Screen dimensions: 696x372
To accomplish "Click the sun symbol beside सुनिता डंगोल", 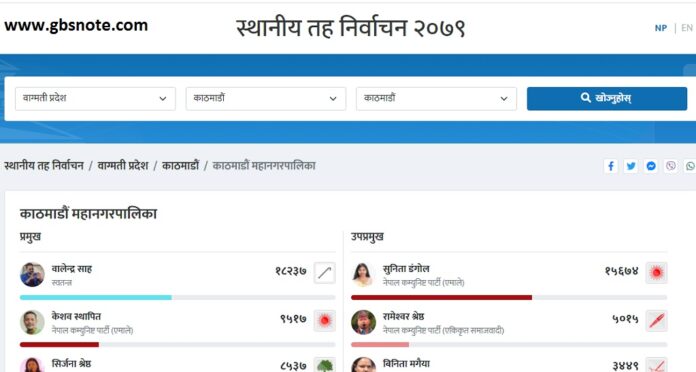I will pyautogui.click(x=656, y=273).
